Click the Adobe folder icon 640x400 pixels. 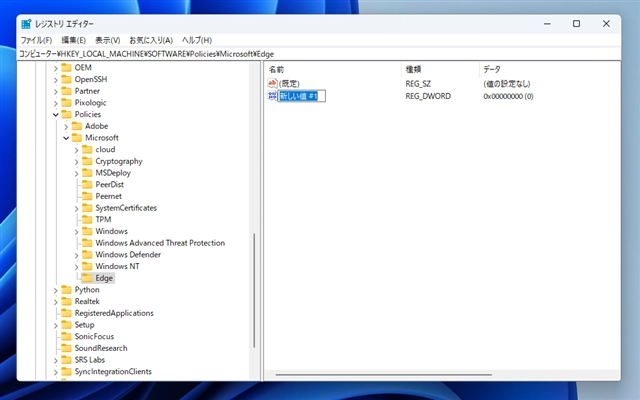tap(77, 126)
